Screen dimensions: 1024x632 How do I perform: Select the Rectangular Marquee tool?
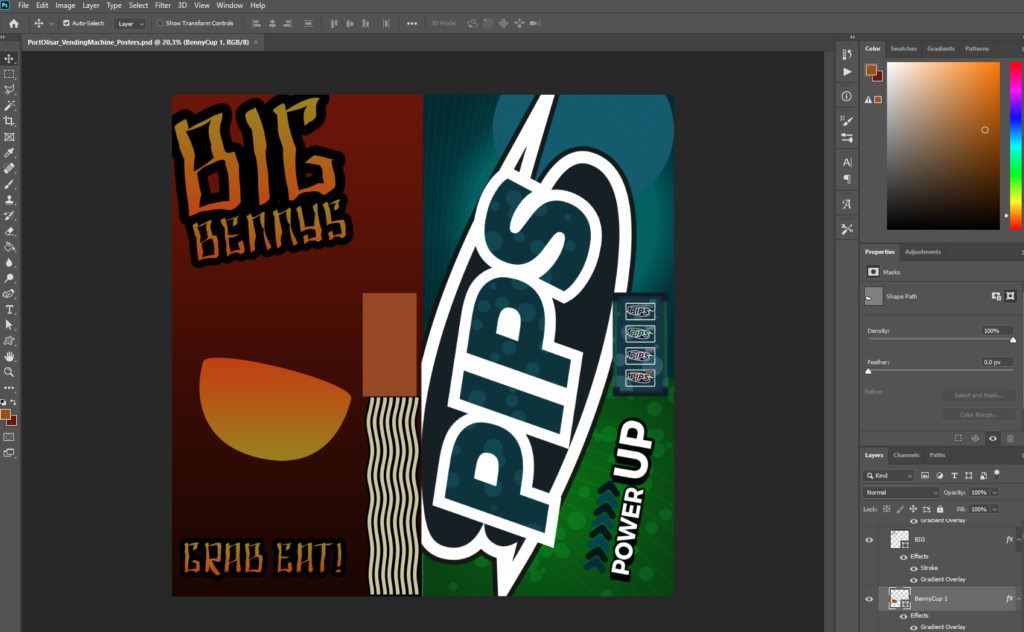point(9,74)
